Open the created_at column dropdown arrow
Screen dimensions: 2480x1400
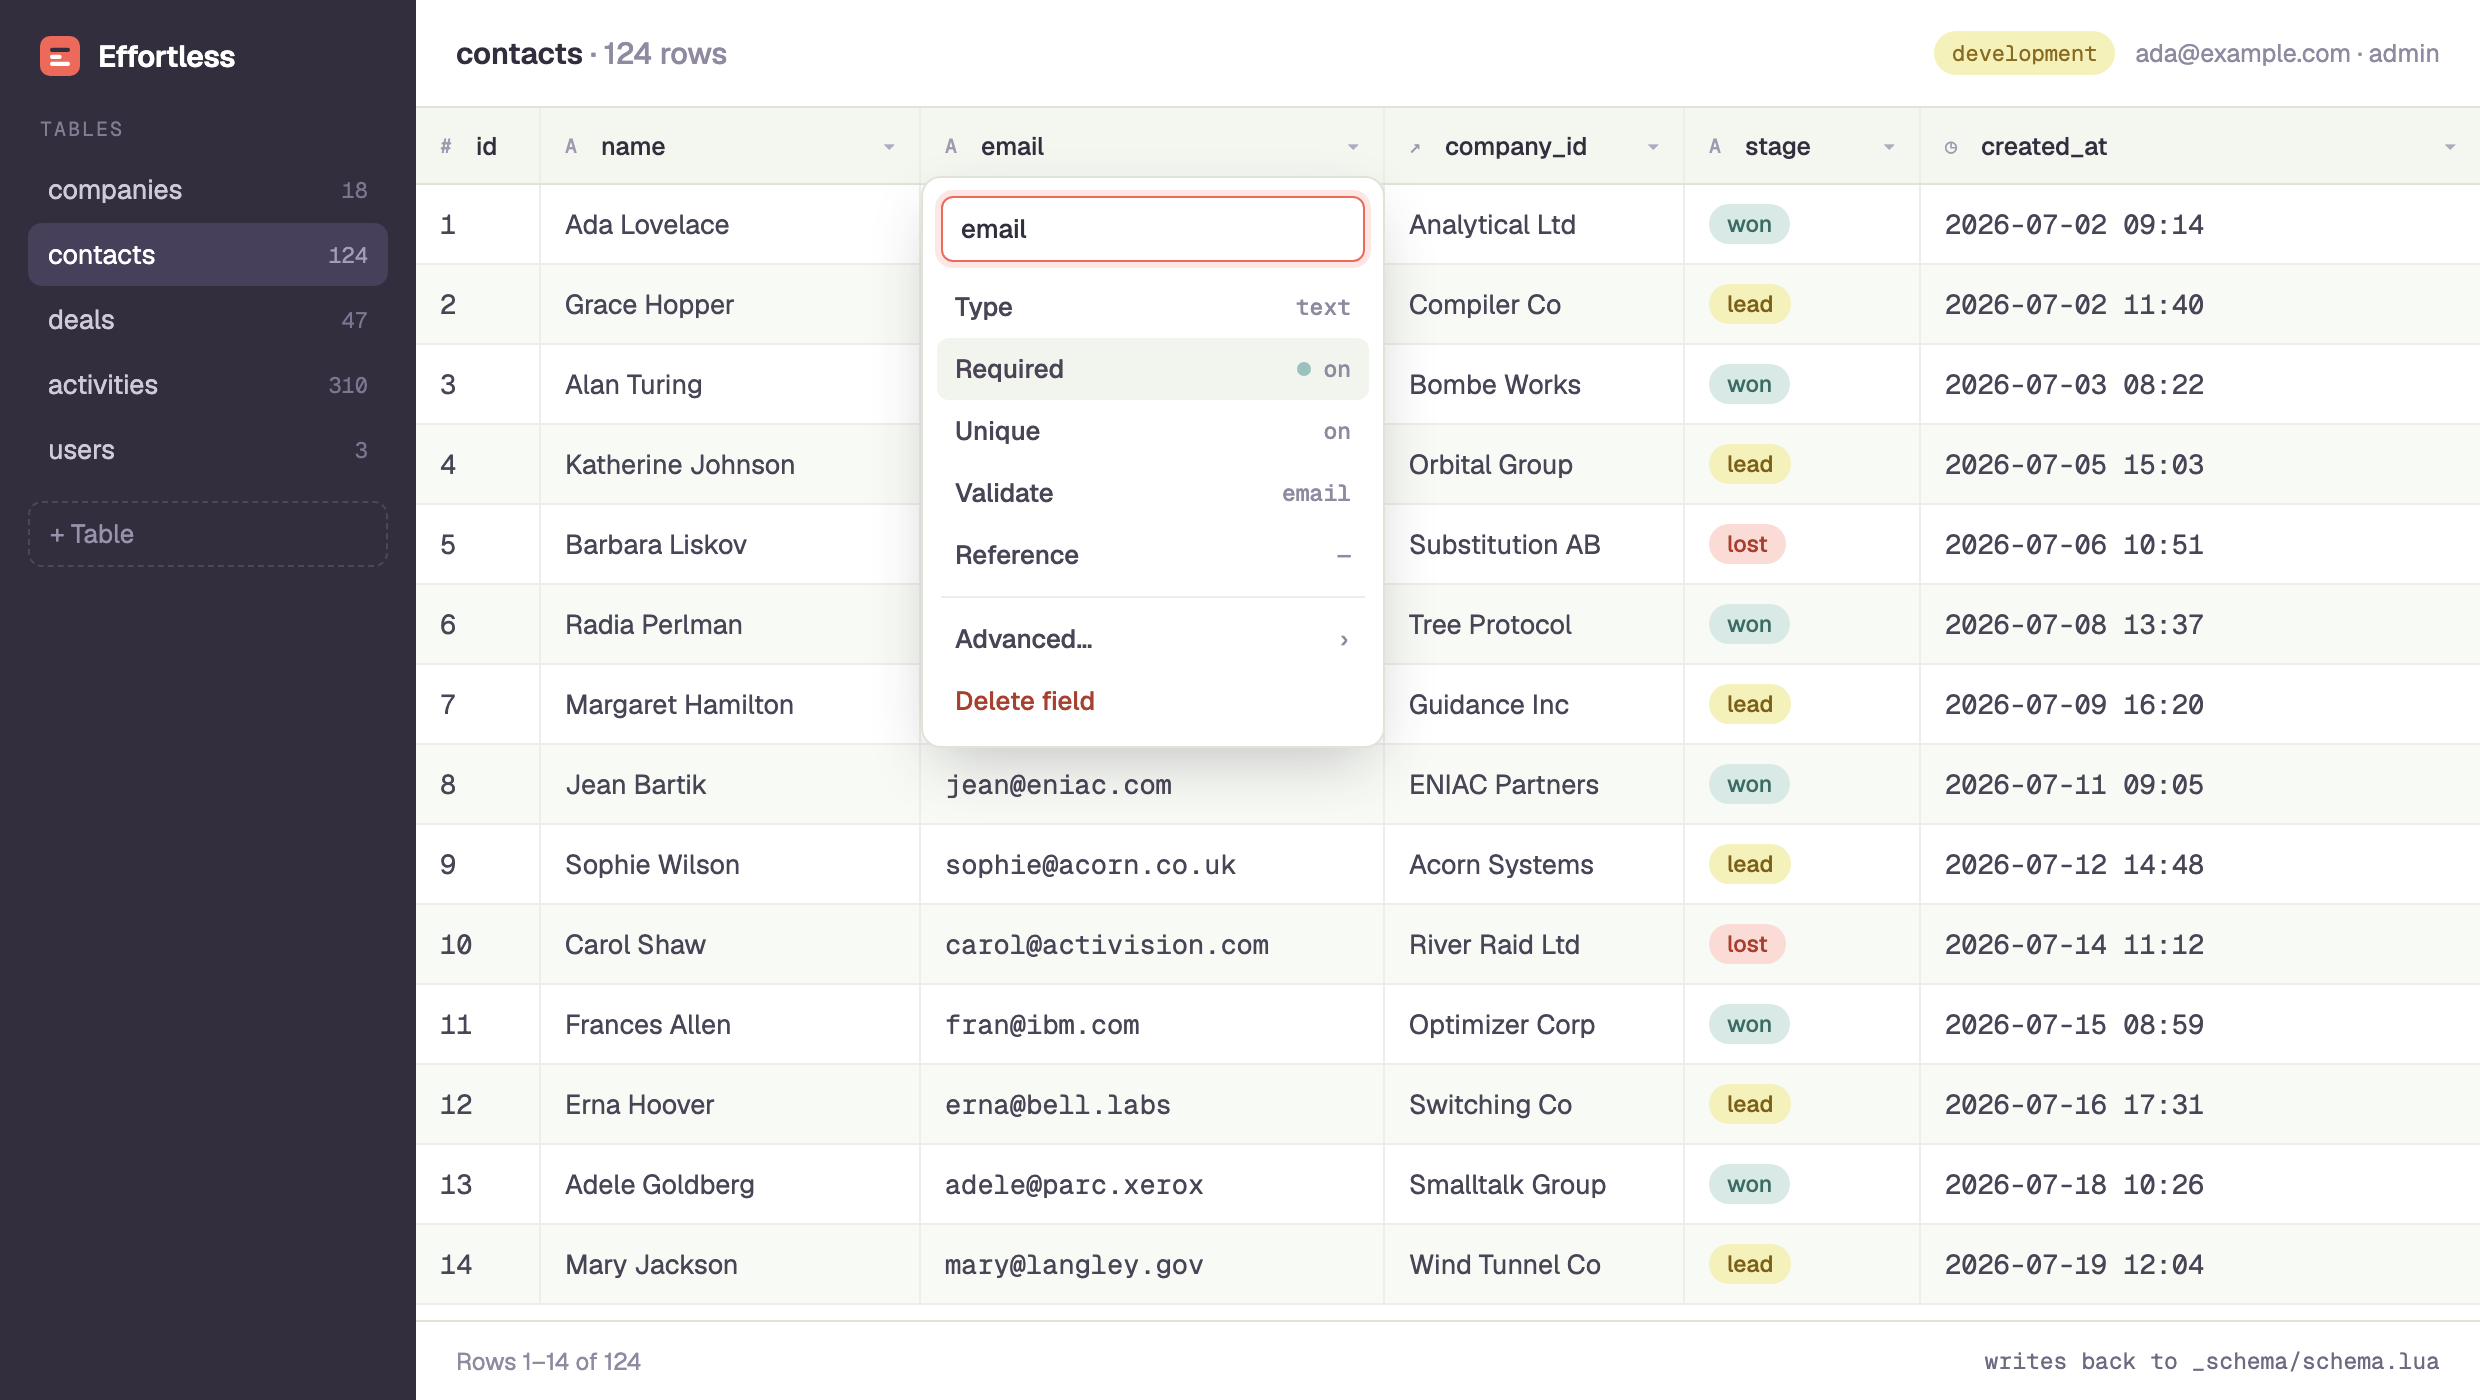pos(2450,148)
